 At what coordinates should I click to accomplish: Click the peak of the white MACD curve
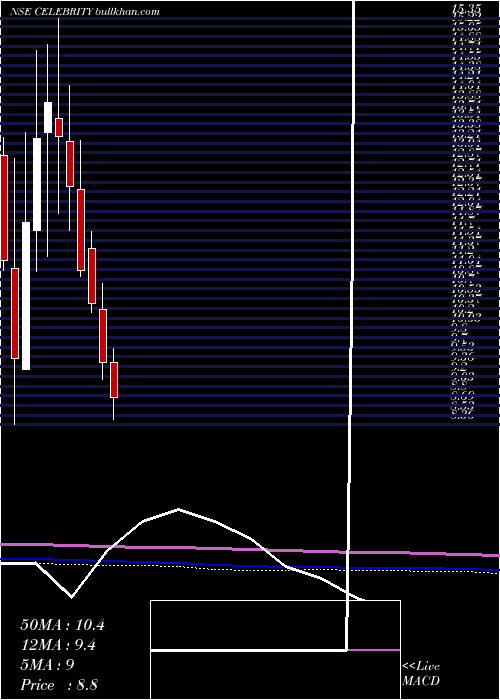(179, 509)
